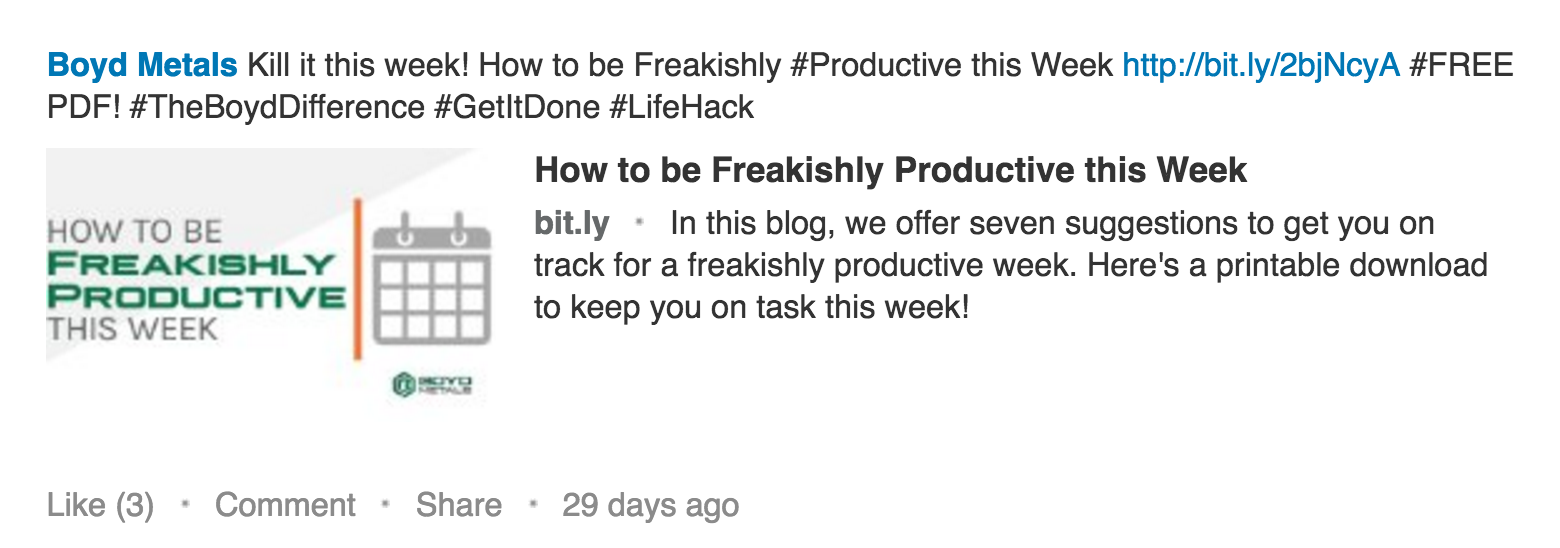
Task: Click the green FREAKISHLY PRODUCTIVE text in image
Action: (x=196, y=280)
